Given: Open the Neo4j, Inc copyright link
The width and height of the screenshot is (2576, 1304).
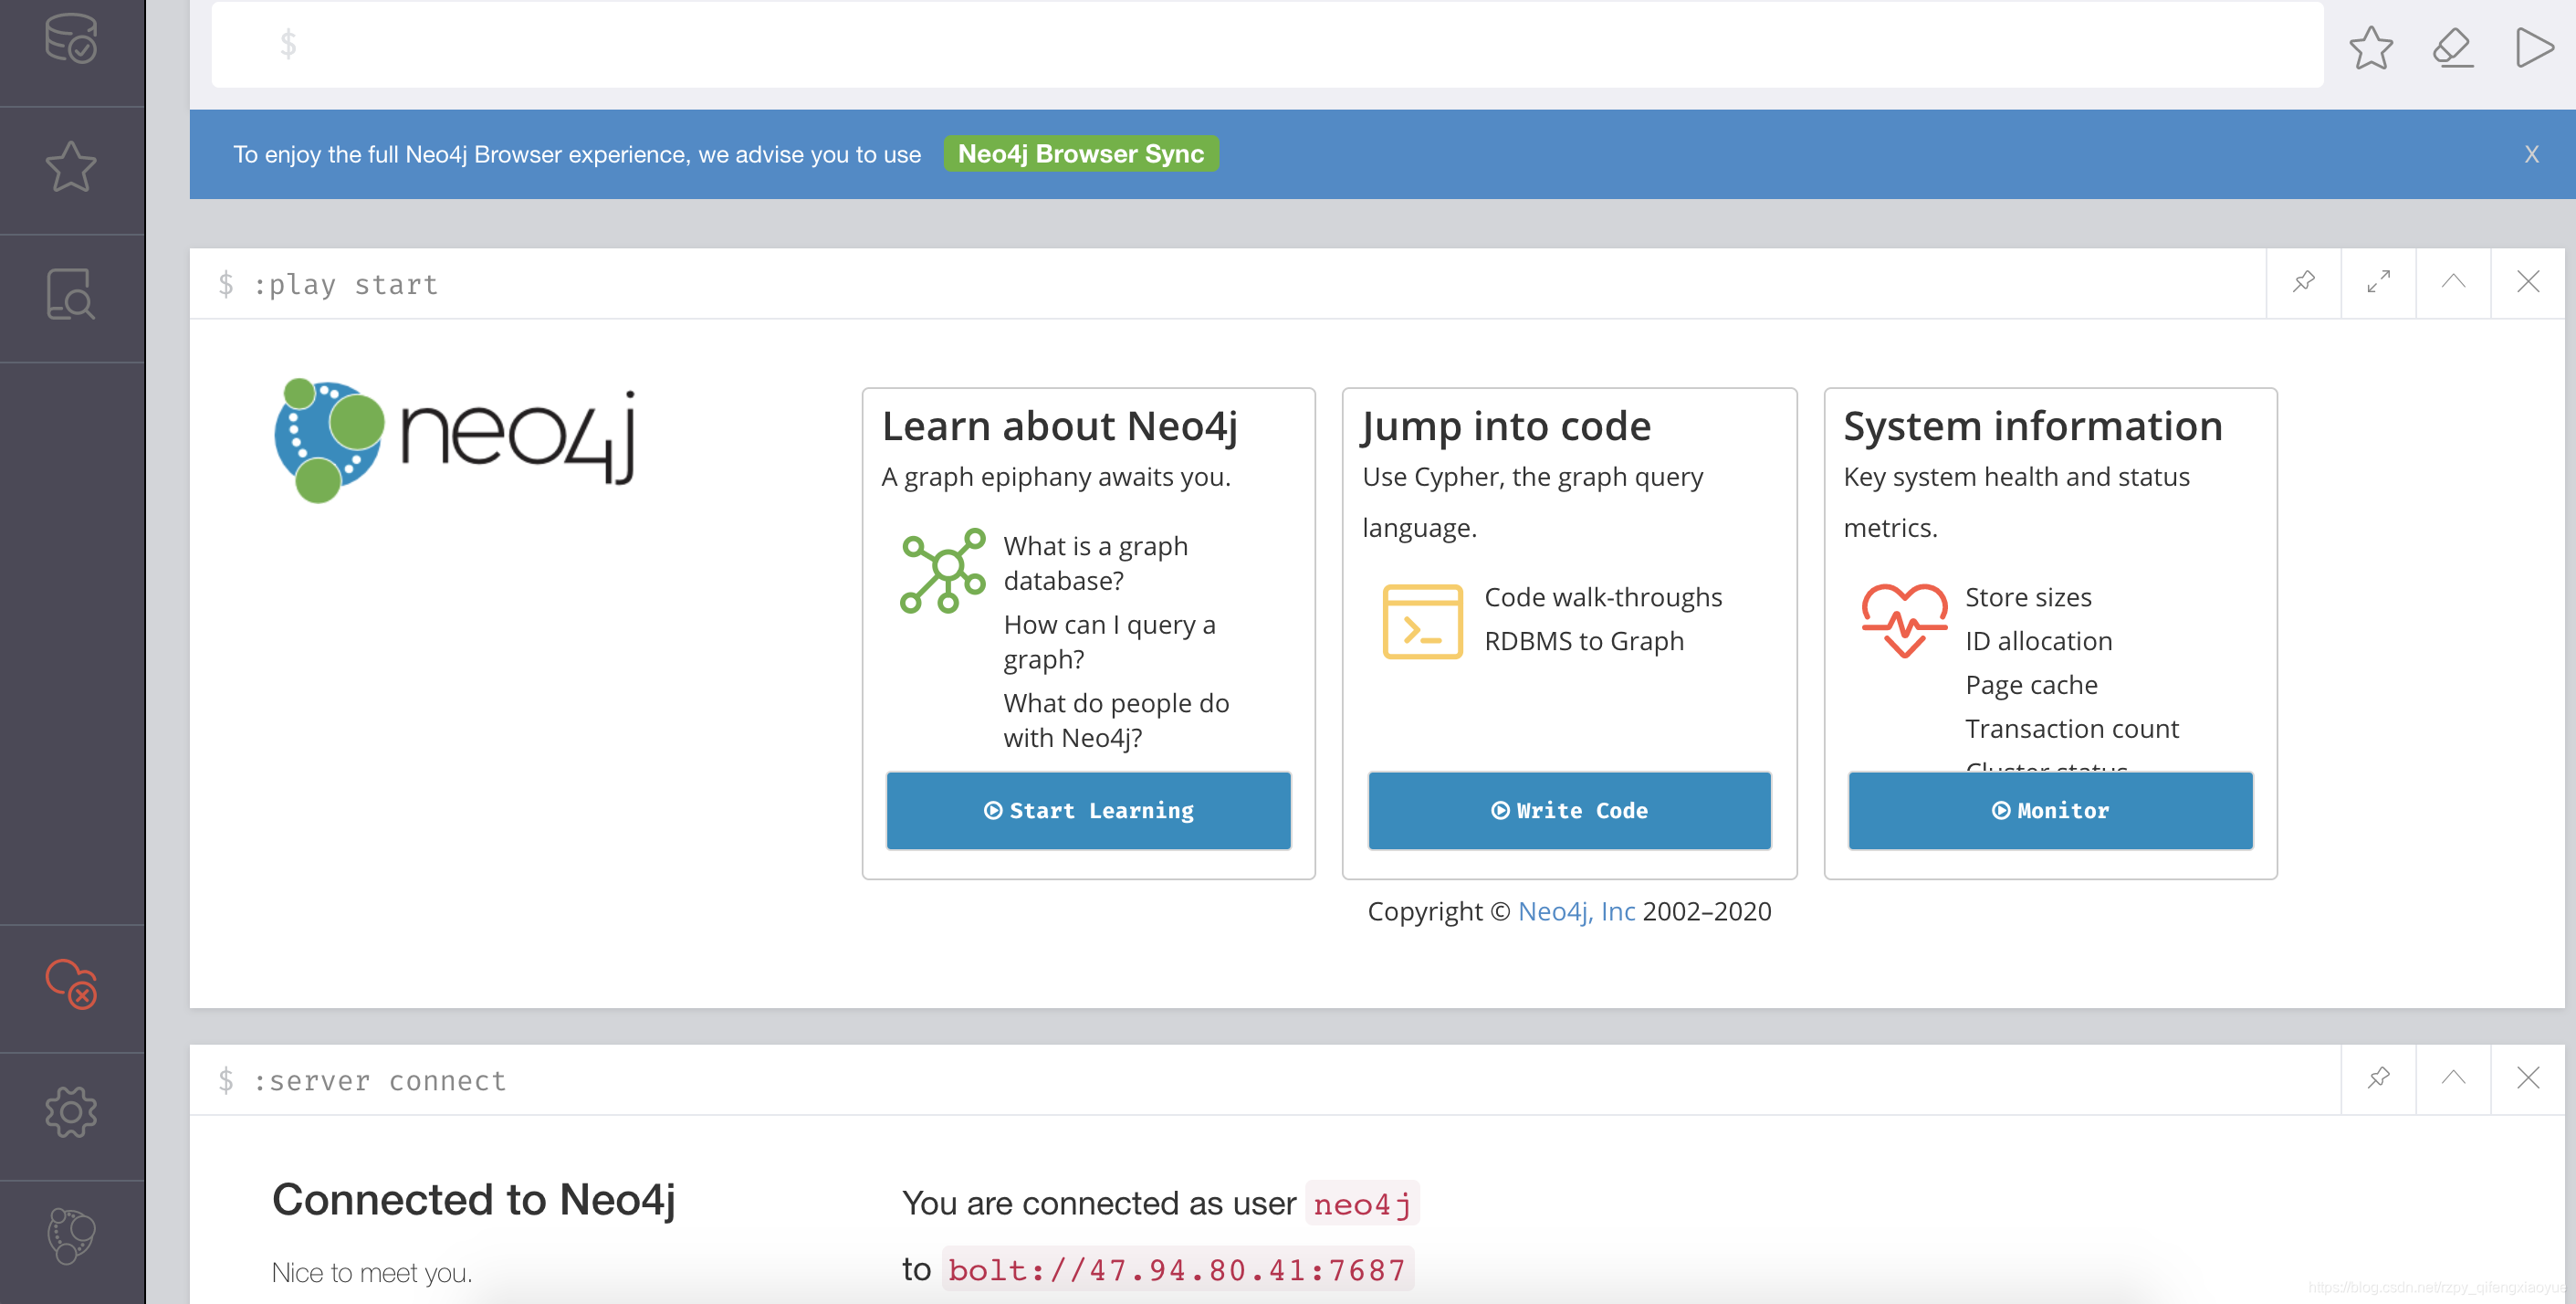Looking at the screenshot, I should pos(1576,911).
